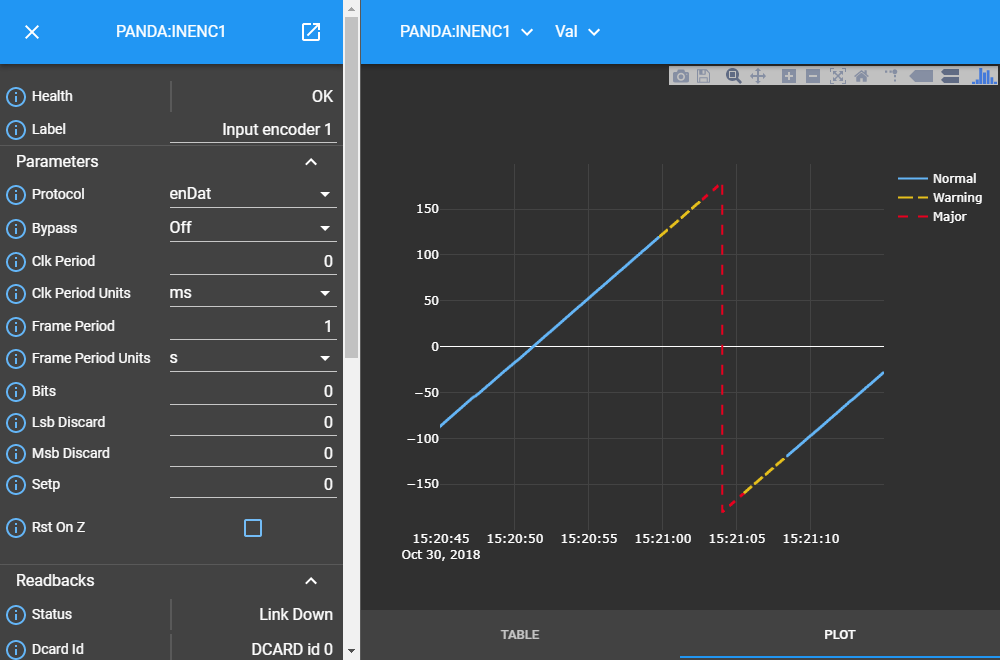Click the Frame Period input field
Screen dimensions: 1000x660
point(252,326)
